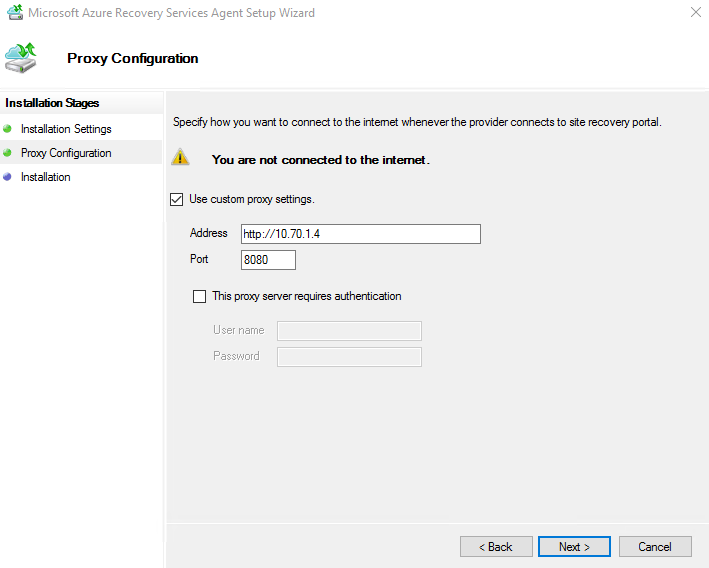Click the Port label
This screenshot has width=709, height=568.
tap(199, 259)
